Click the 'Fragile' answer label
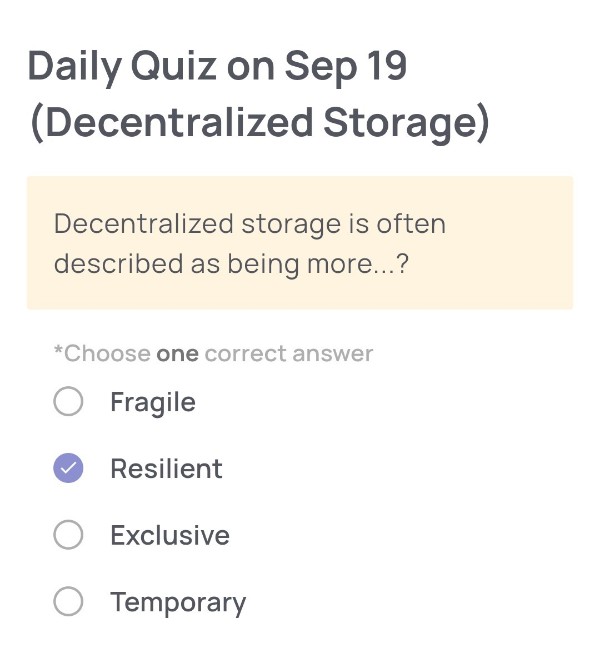Screen dimensions: 600x663 click(x=152, y=403)
